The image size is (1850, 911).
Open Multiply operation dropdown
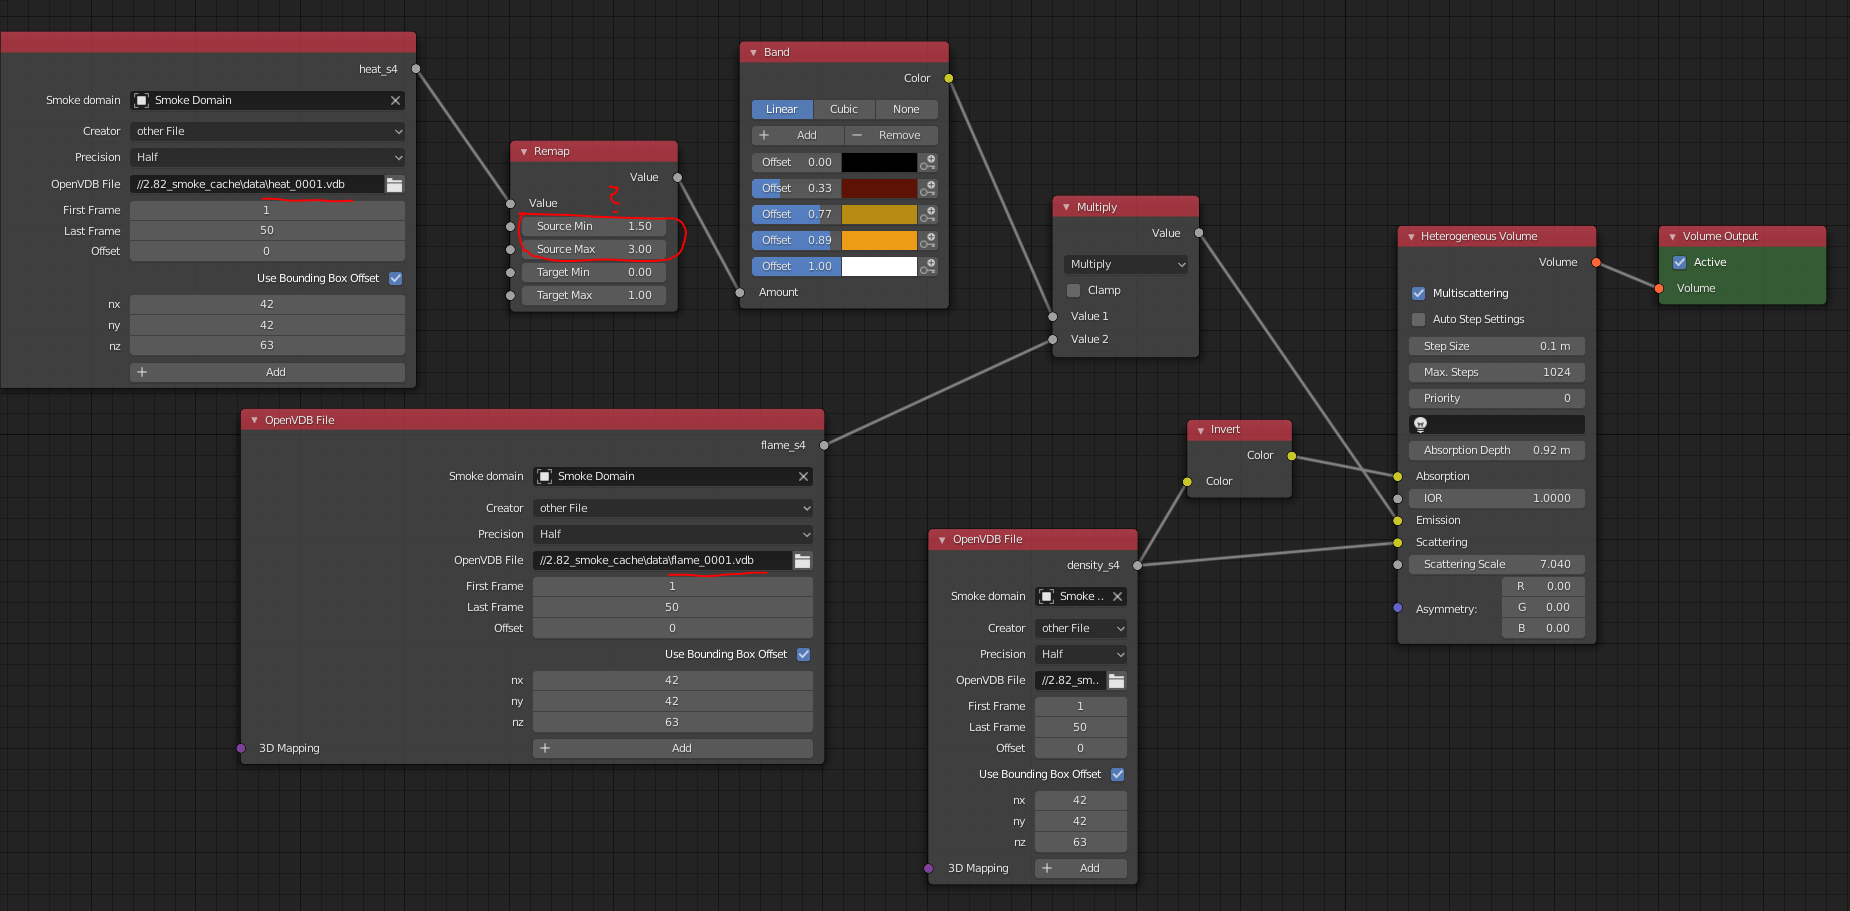1127,265
